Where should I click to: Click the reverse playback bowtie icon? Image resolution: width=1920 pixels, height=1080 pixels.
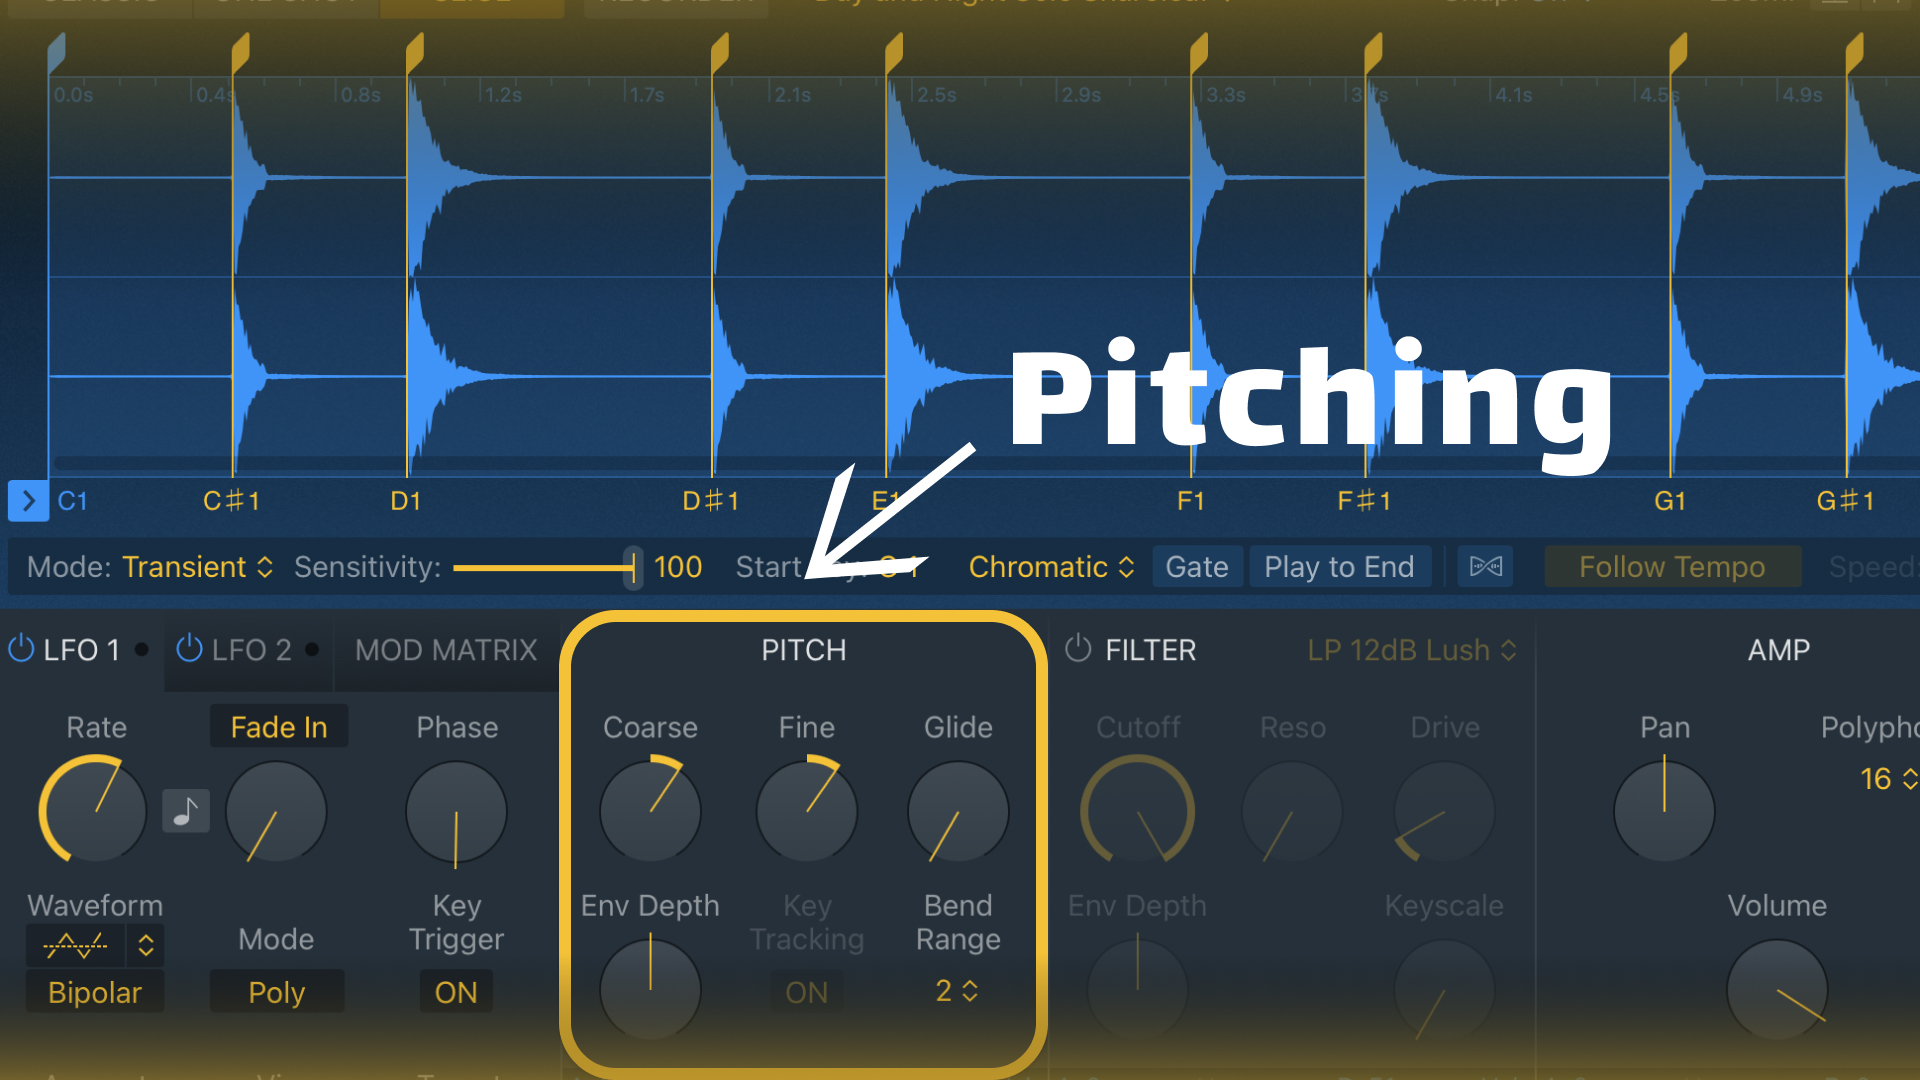(1485, 567)
